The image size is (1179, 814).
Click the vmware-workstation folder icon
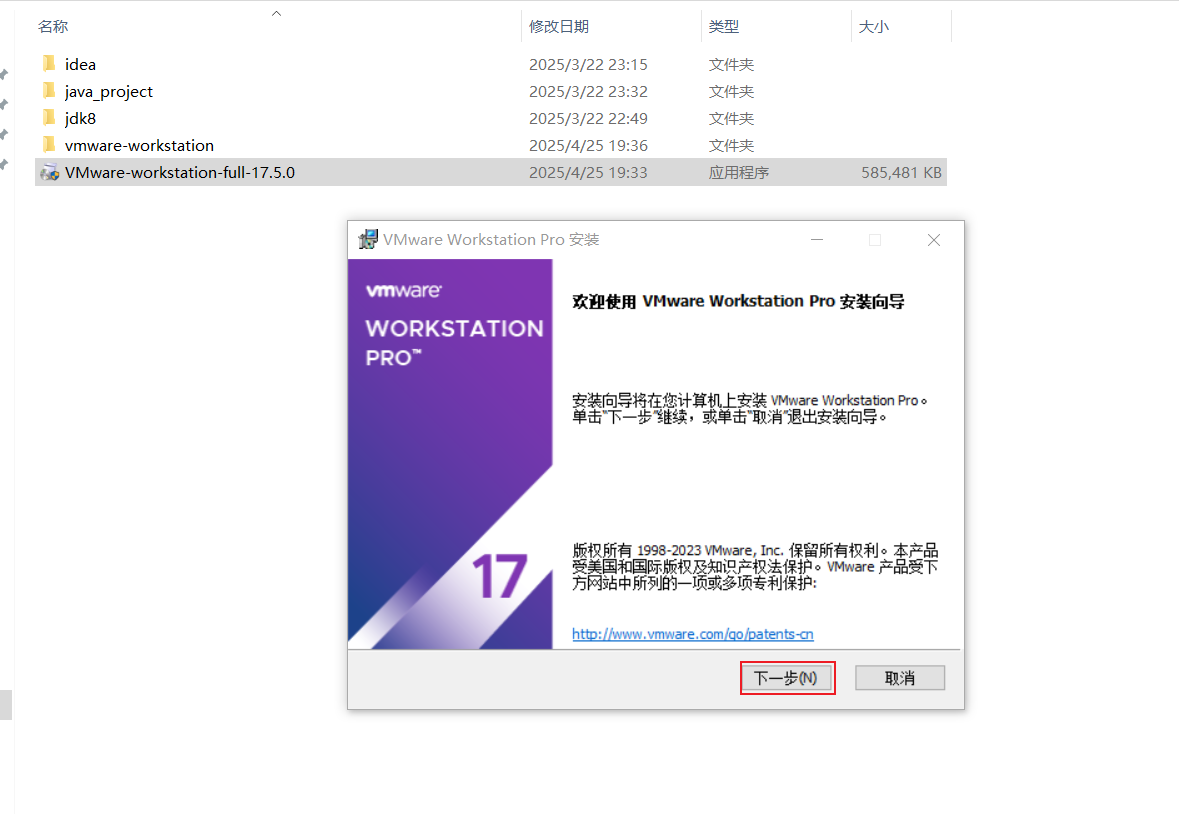click(50, 145)
